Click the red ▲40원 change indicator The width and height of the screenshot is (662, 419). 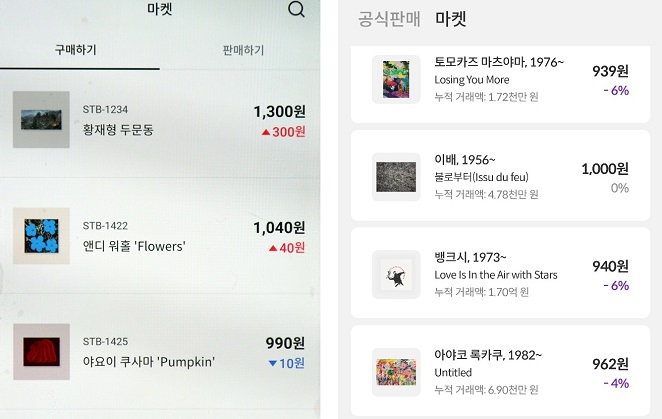click(287, 248)
